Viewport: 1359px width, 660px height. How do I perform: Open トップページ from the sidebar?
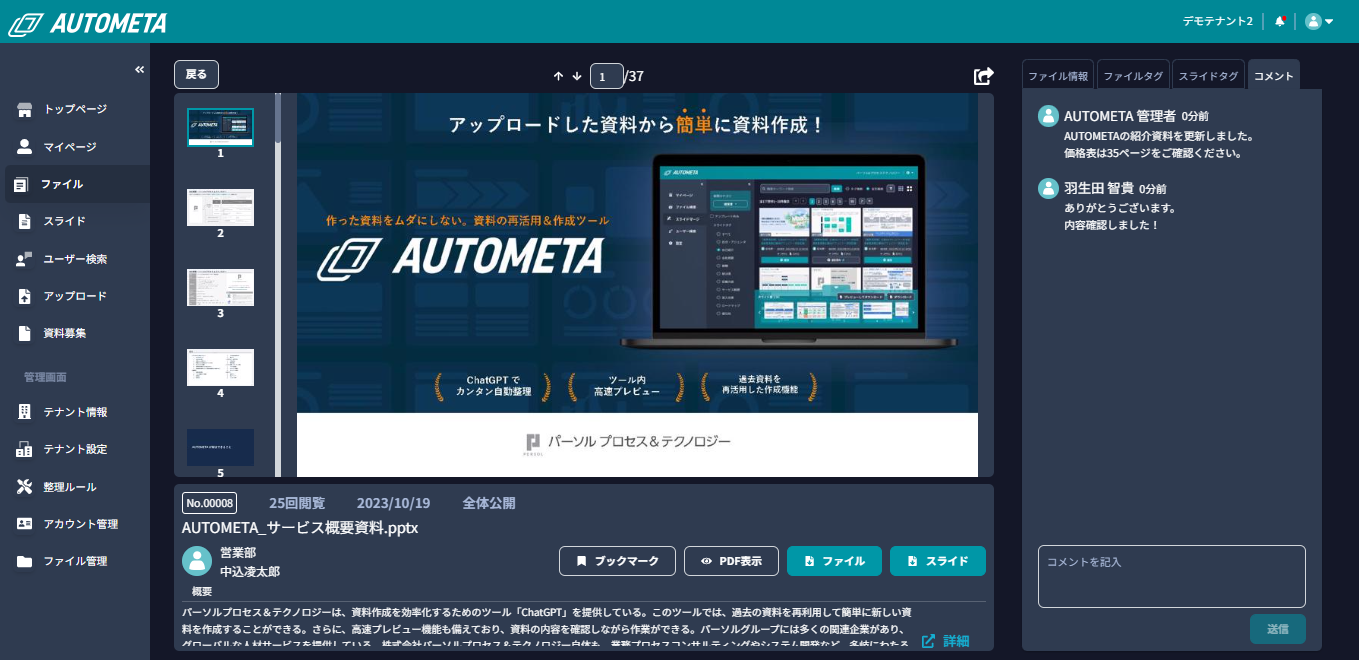point(75,109)
